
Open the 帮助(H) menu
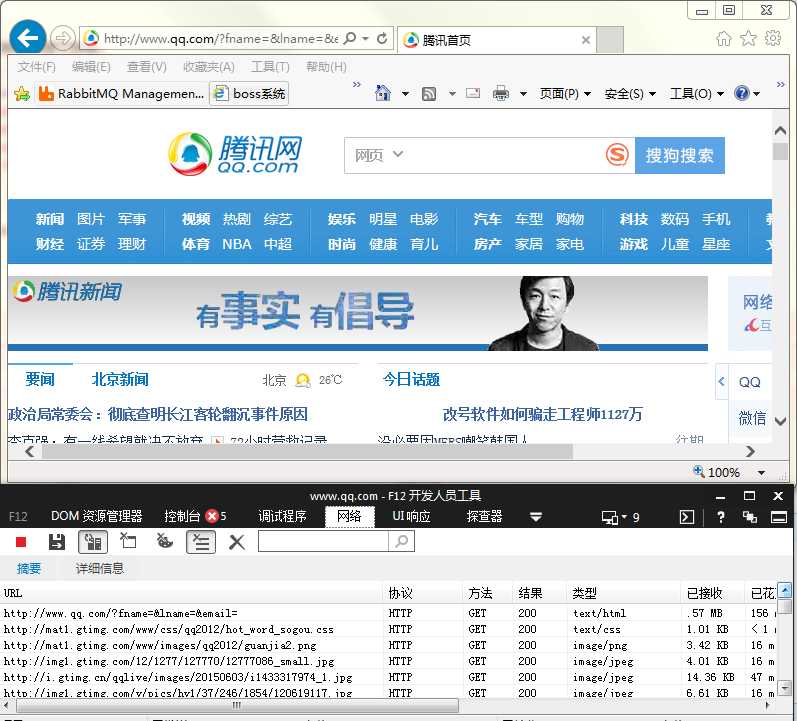326,67
